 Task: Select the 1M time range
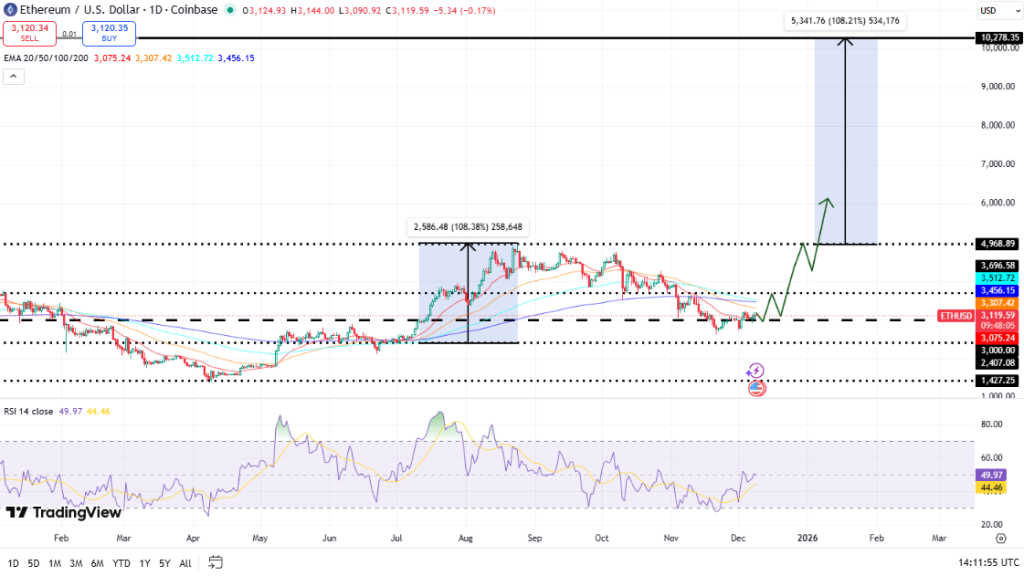tap(55, 563)
